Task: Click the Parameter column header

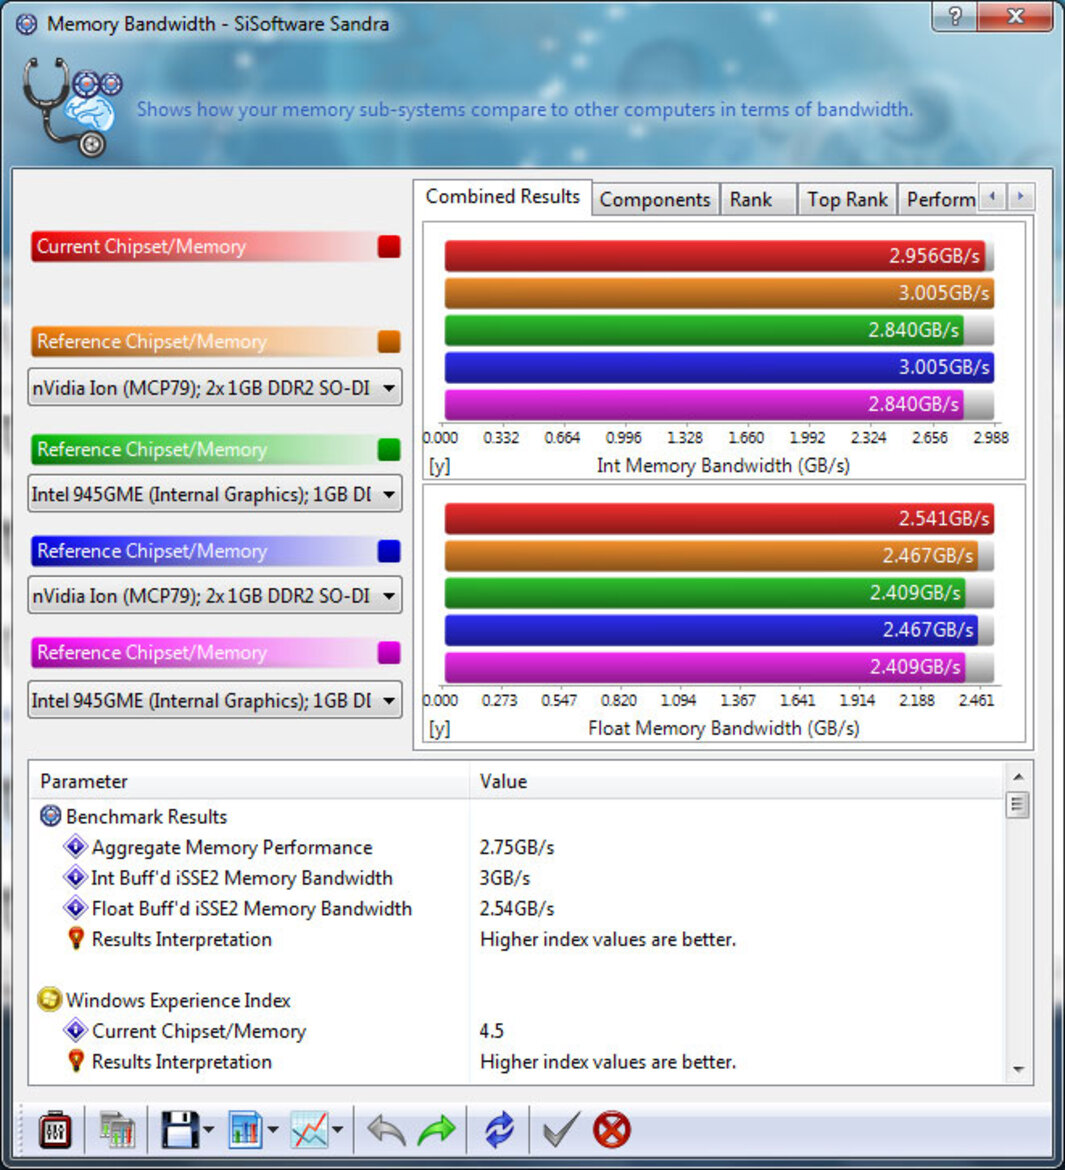Action: (249, 781)
